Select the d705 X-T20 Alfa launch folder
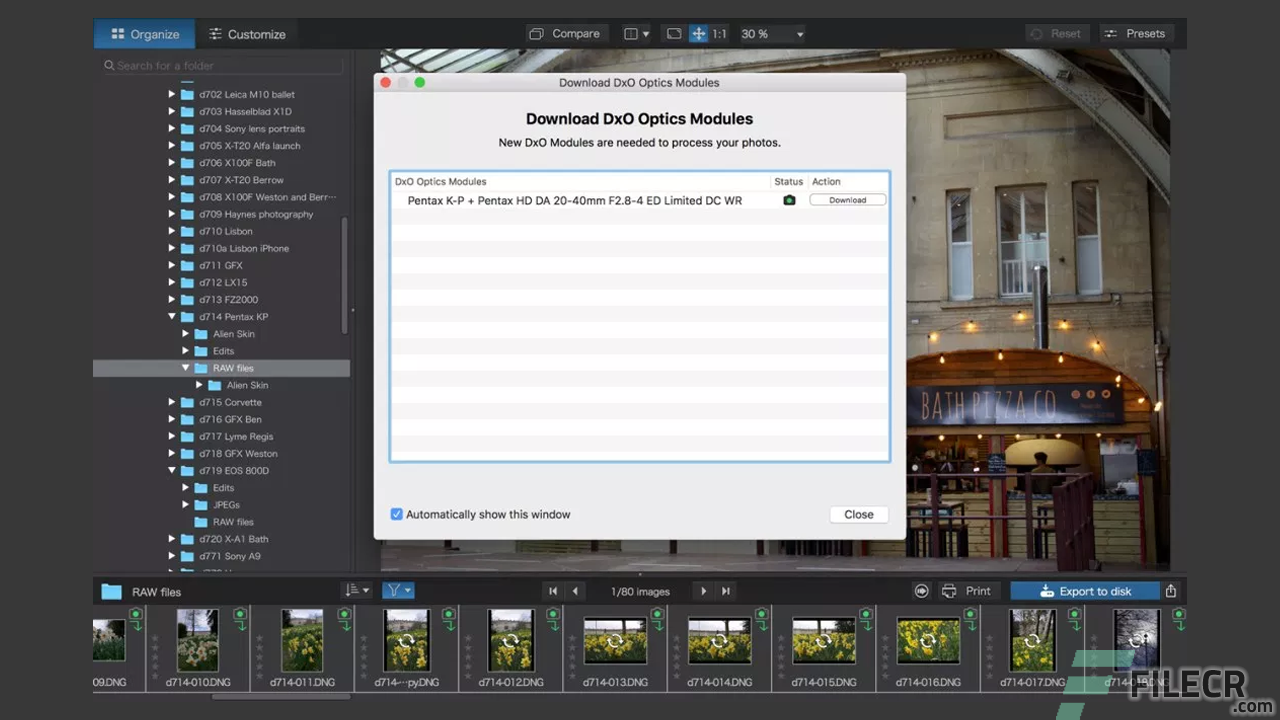 pos(249,145)
